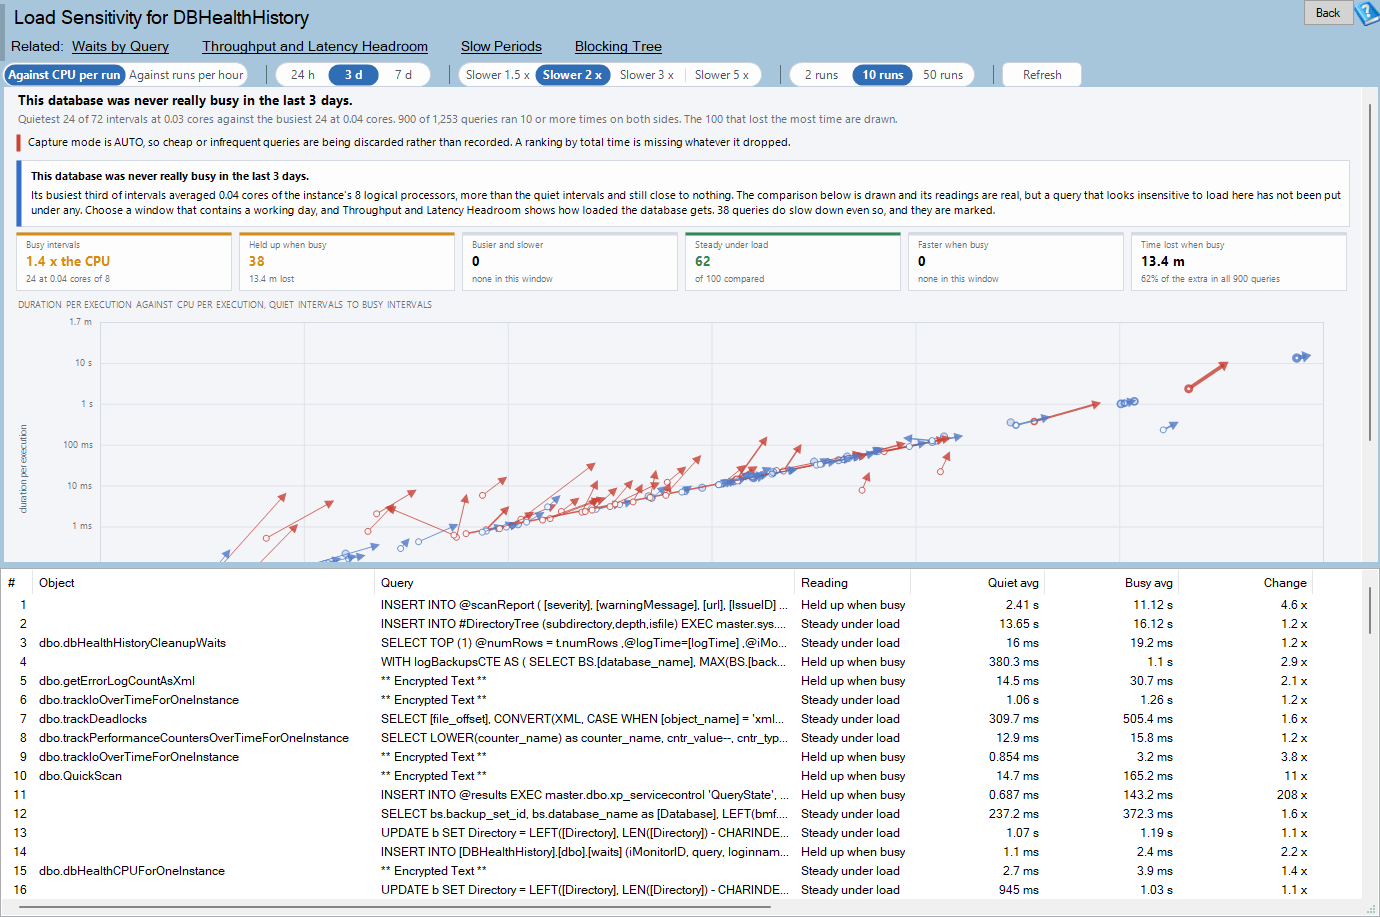Click the horizontal scrollbar below the table
Image resolution: width=1380 pixels, height=917 pixels.
(395, 907)
